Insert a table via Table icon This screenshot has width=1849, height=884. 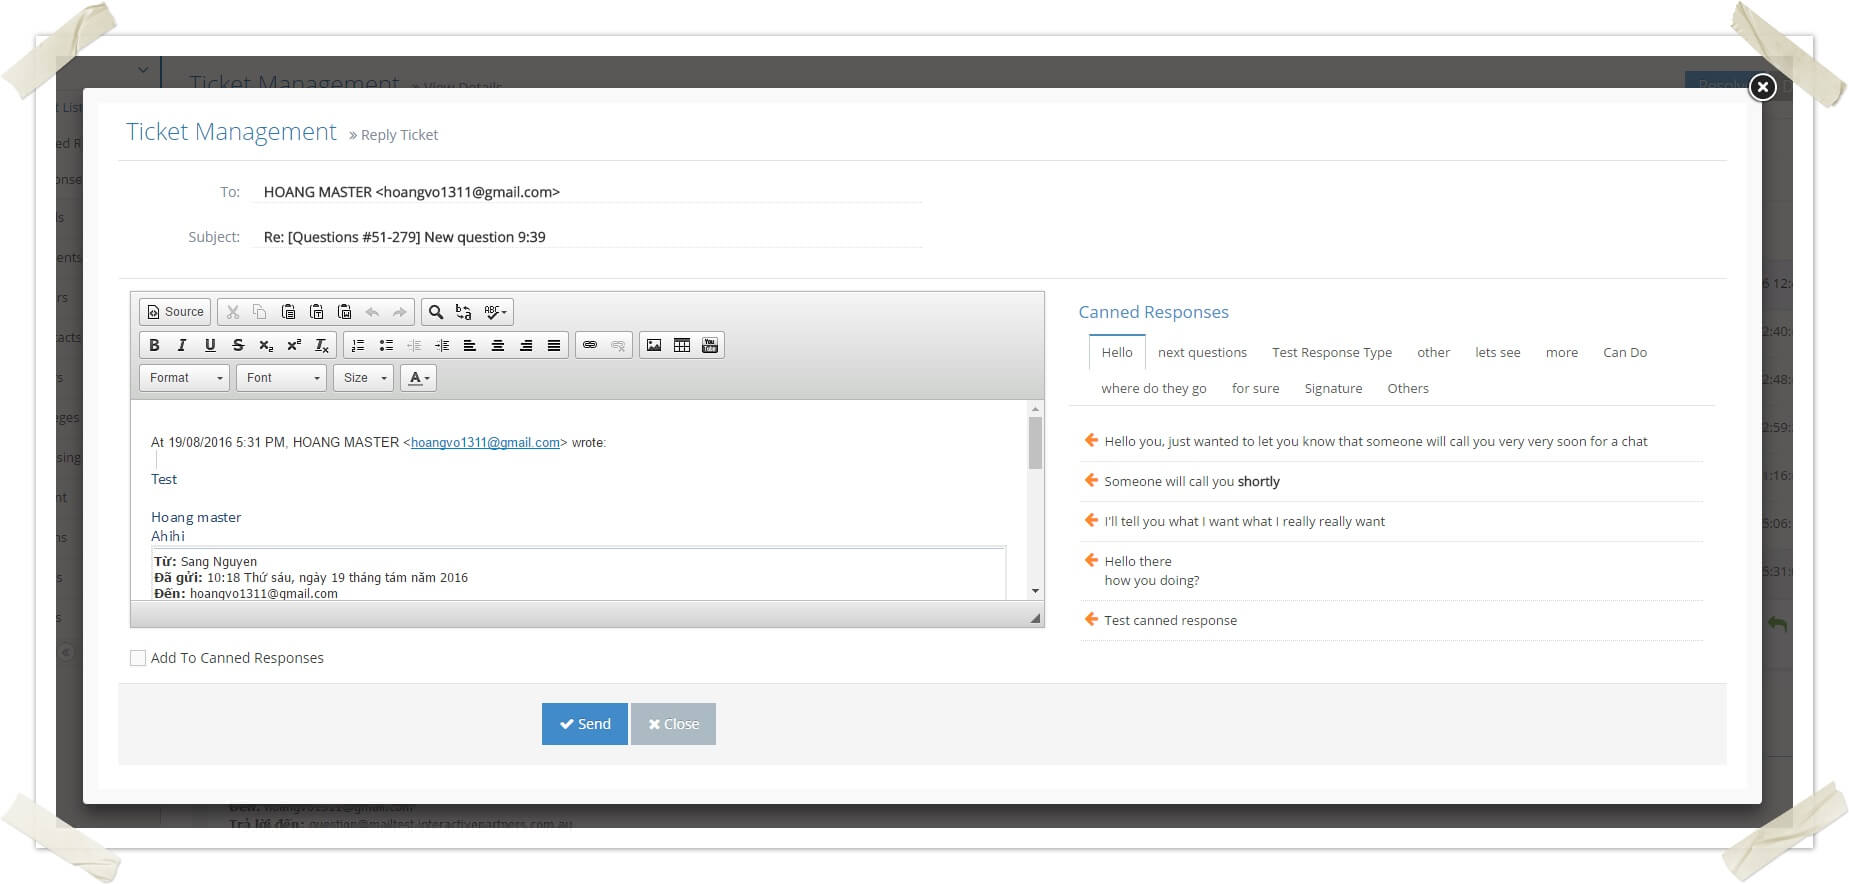coord(682,345)
